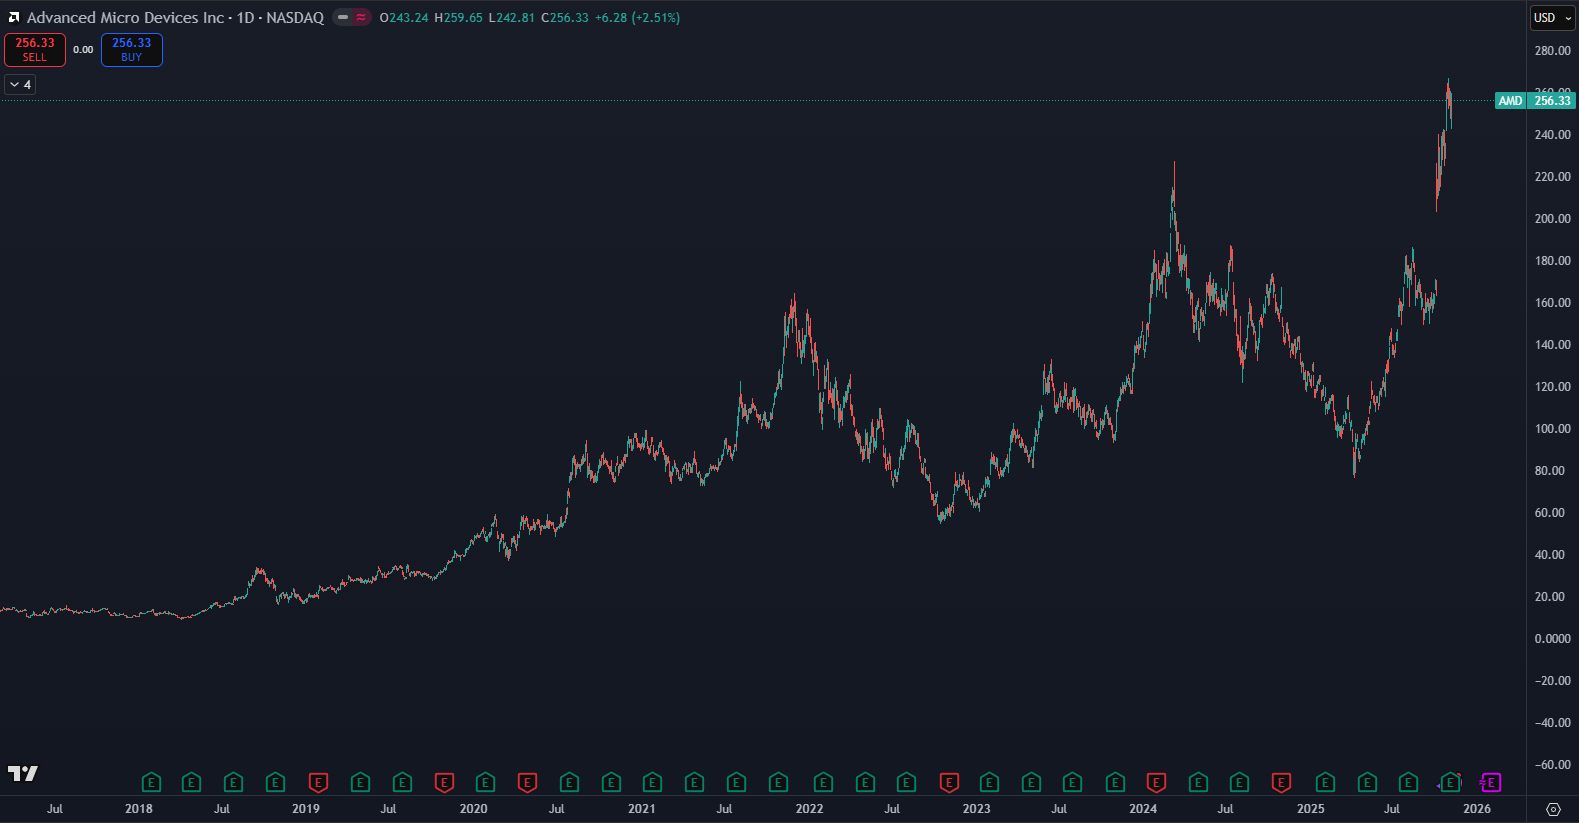Click the 0.00 spread value between Sell and Buy
The height and width of the screenshot is (823, 1579).
coord(83,50)
